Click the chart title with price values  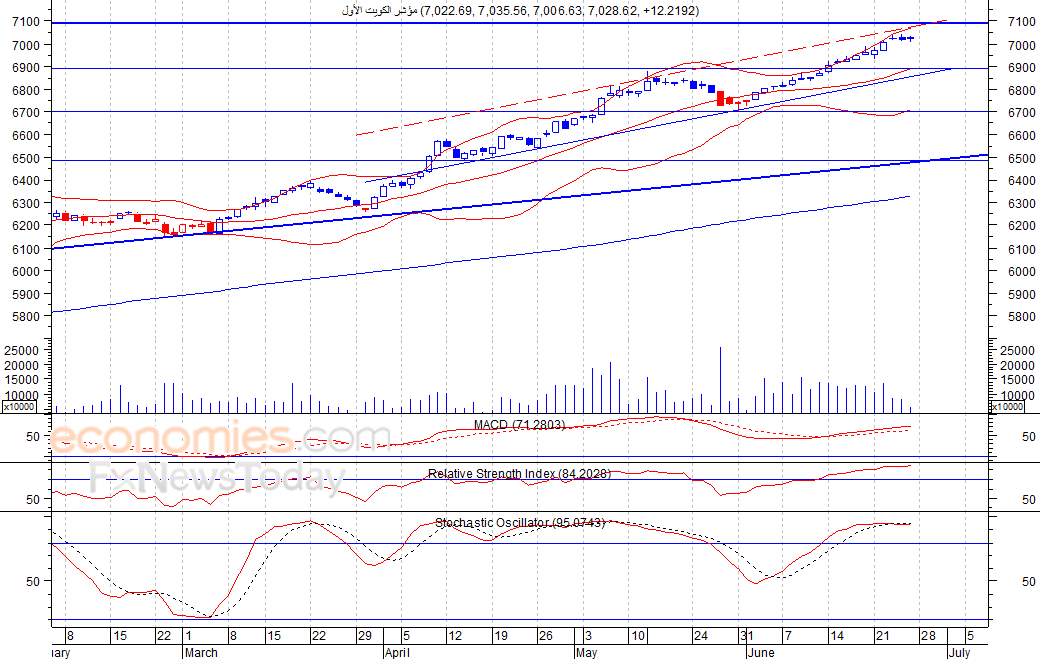[520, 10]
